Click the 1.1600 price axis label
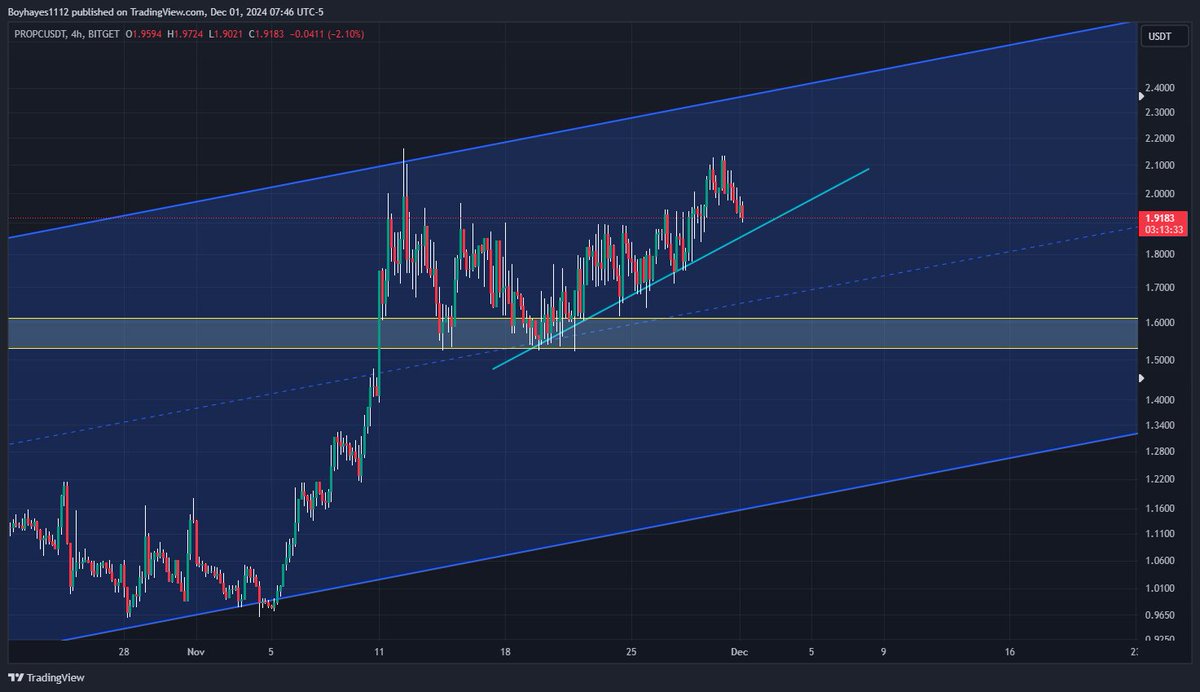The image size is (1200, 692). click(x=1161, y=509)
